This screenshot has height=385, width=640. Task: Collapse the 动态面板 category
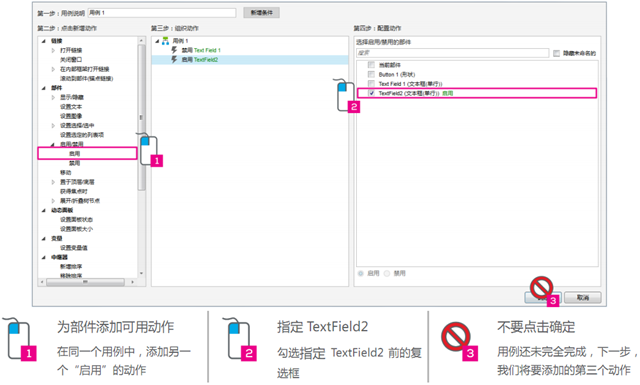[x=44, y=210]
